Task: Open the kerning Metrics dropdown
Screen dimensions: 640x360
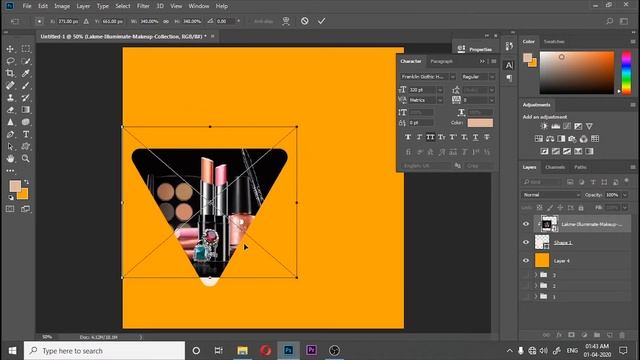Action: point(440,100)
